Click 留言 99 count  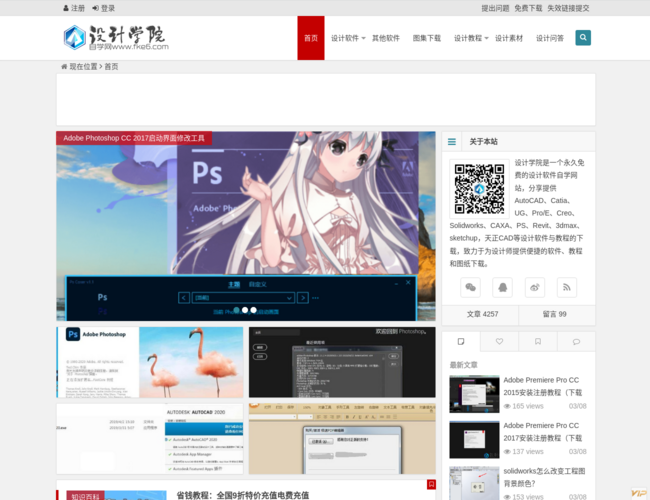(555, 314)
